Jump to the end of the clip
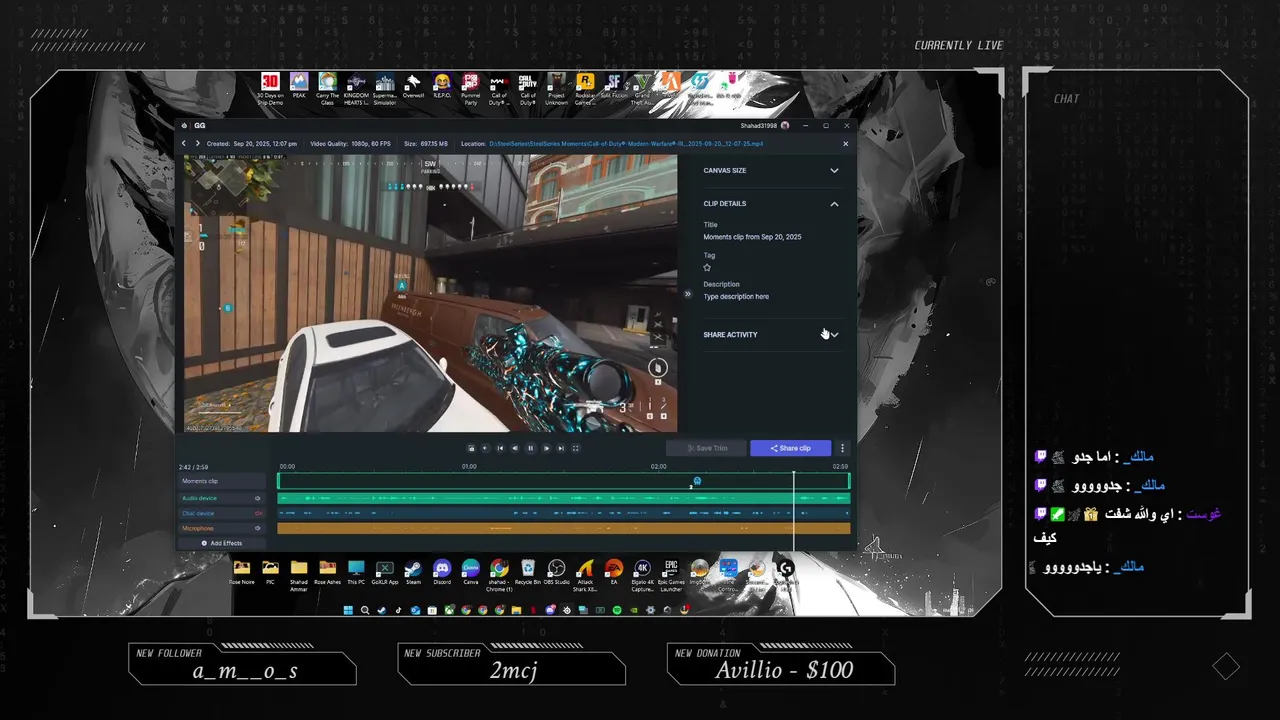This screenshot has width=1280, height=720. pyautogui.click(x=561, y=448)
